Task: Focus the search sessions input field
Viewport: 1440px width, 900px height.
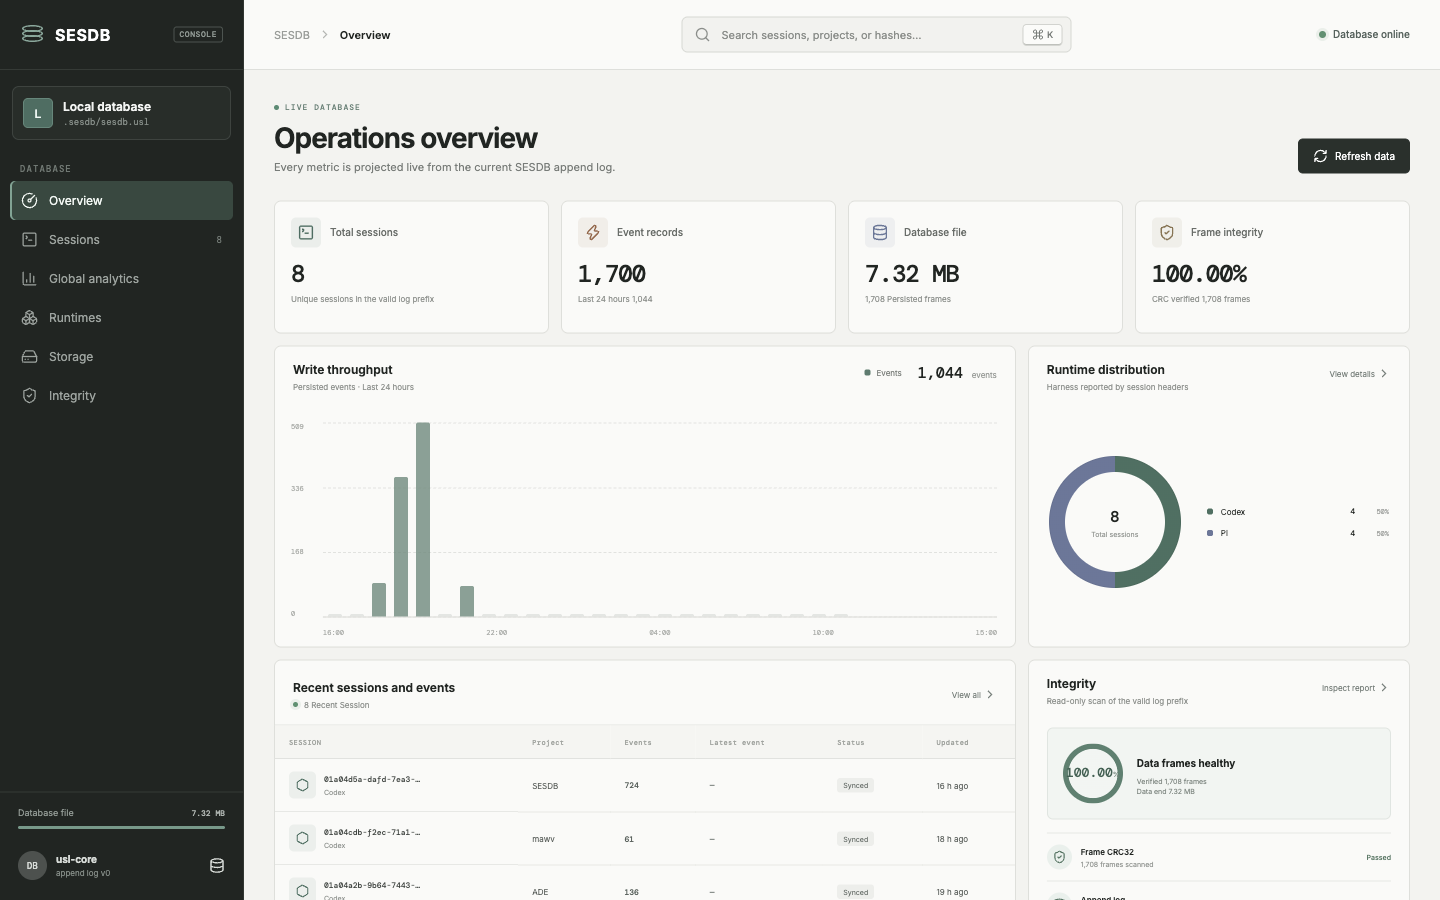Action: pos(876,35)
